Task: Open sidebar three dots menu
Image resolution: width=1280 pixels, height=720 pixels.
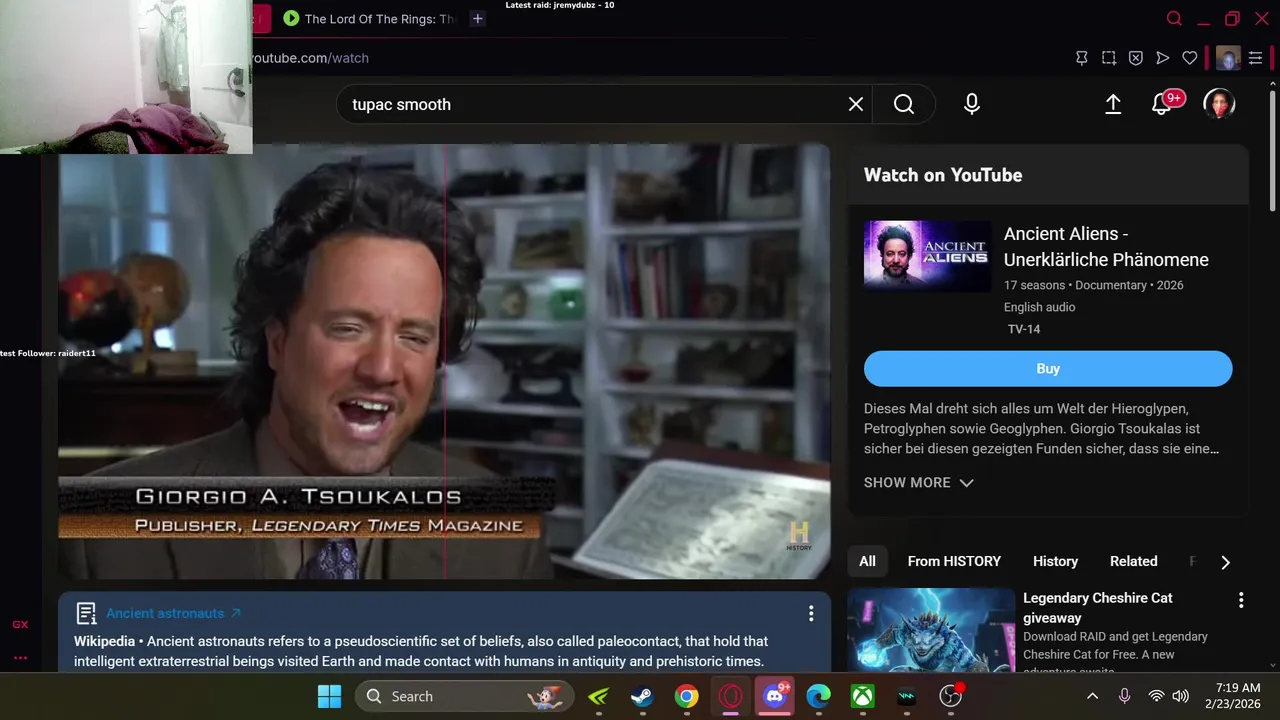Action: click(20, 657)
